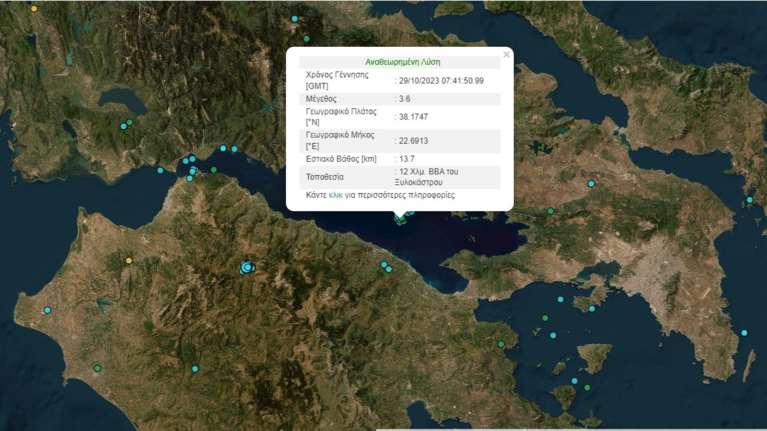Select the Αναθεωρημένη Λύση popup header
The width and height of the screenshot is (767, 431).
click(403, 62)
